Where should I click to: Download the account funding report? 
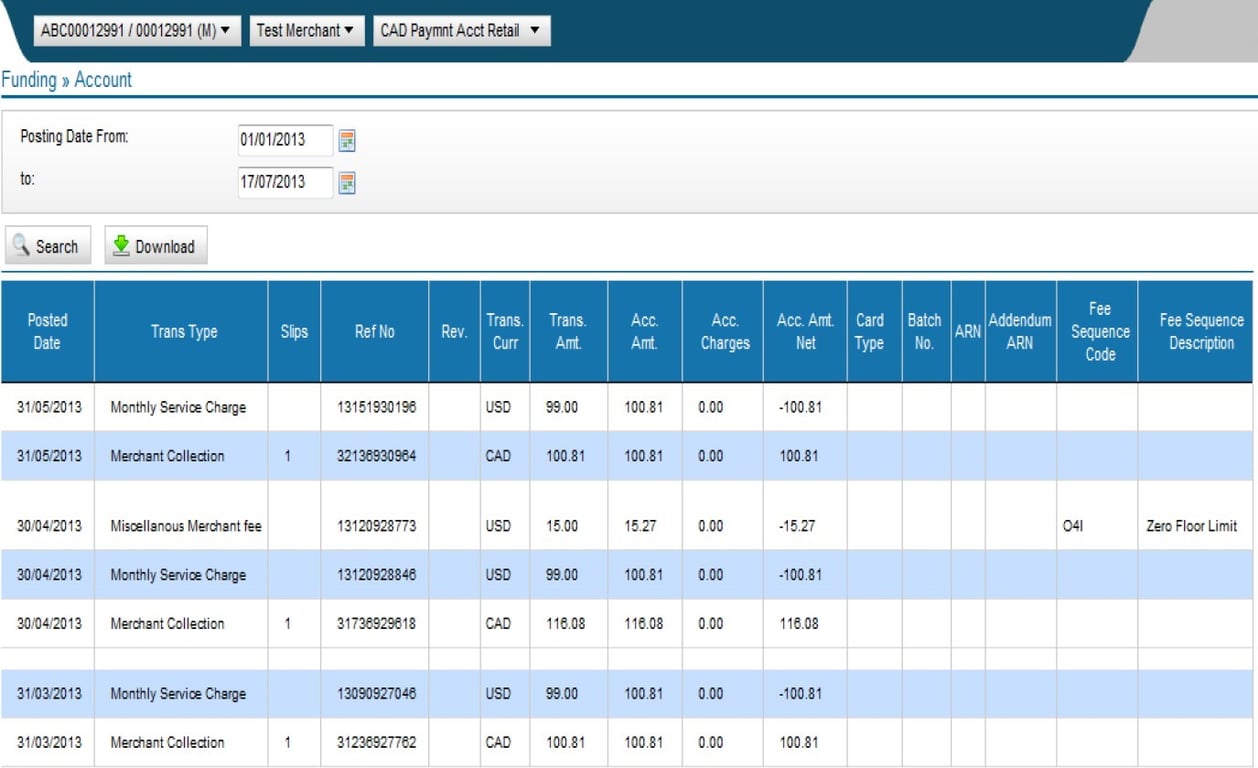(155, 246)
